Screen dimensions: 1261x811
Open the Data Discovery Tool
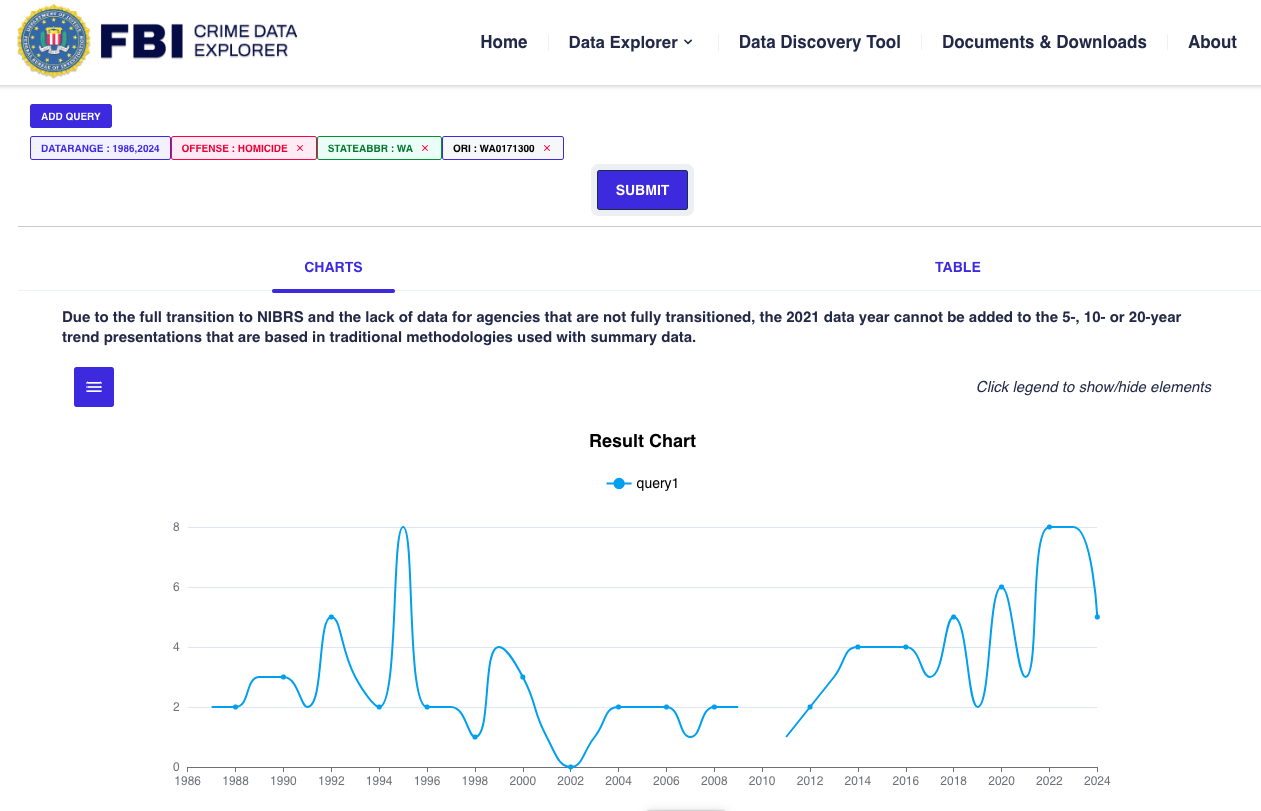pyautogui.click(x=819, y=42)
